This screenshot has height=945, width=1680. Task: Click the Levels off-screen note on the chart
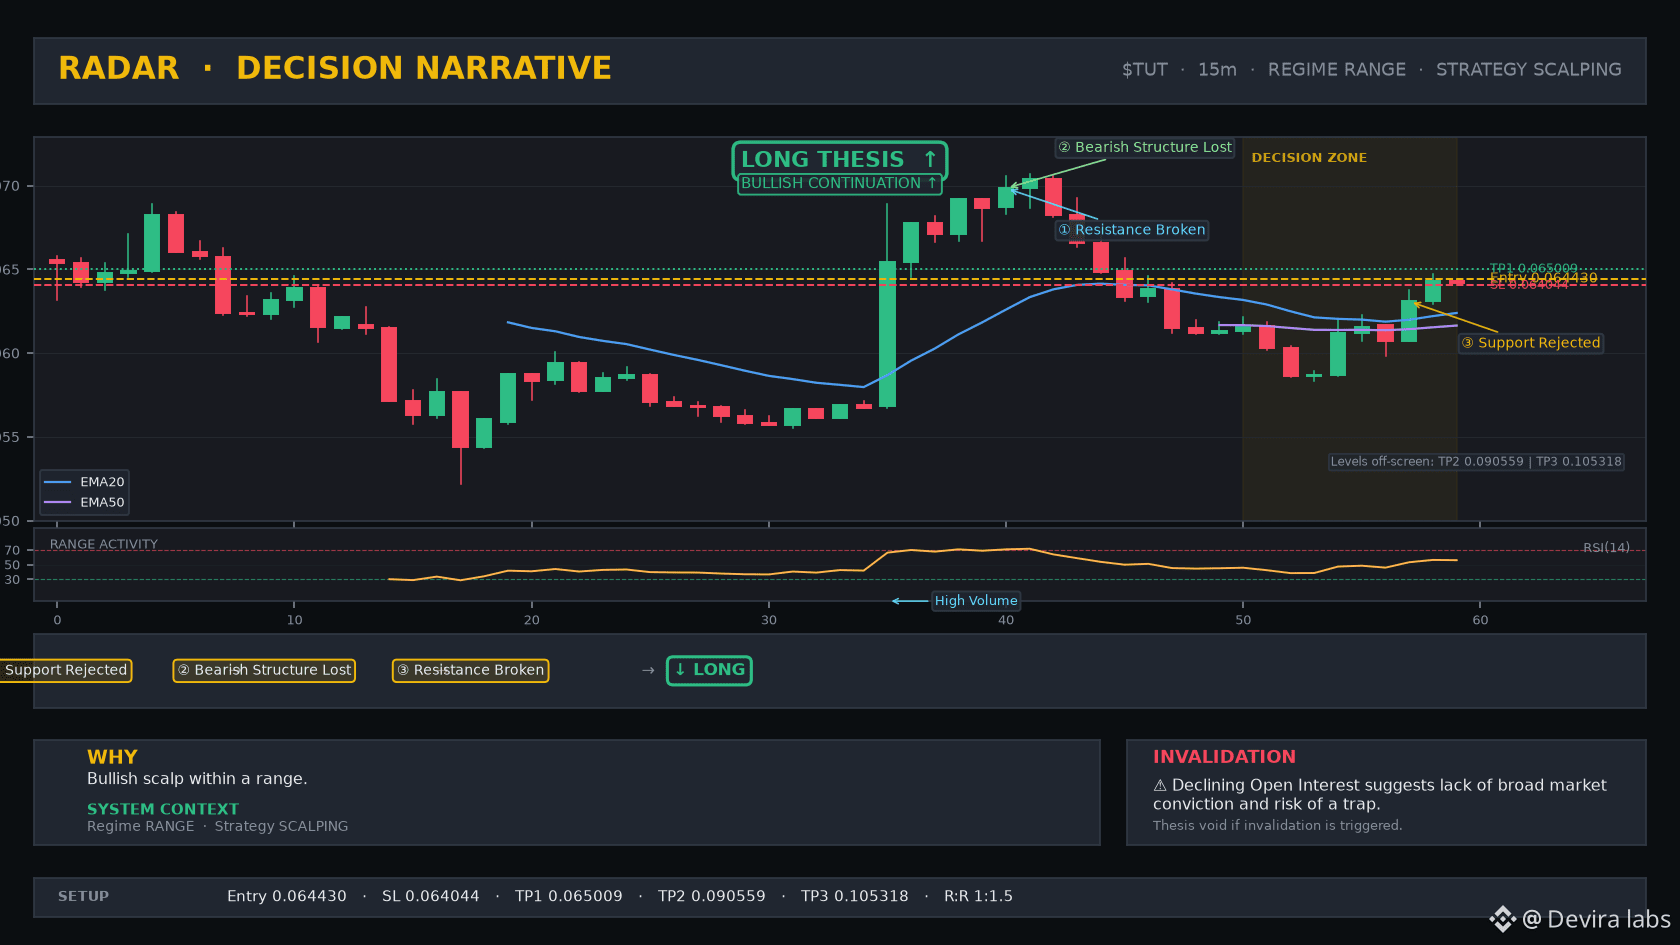click(1476, 462)
